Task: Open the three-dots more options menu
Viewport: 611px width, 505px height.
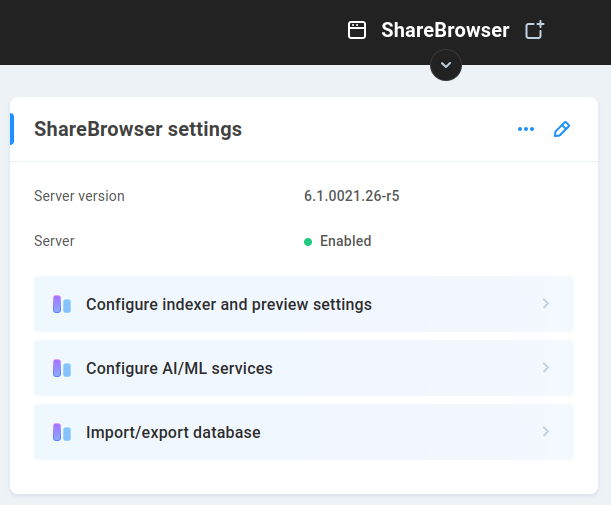Action: tap(526, 129)
